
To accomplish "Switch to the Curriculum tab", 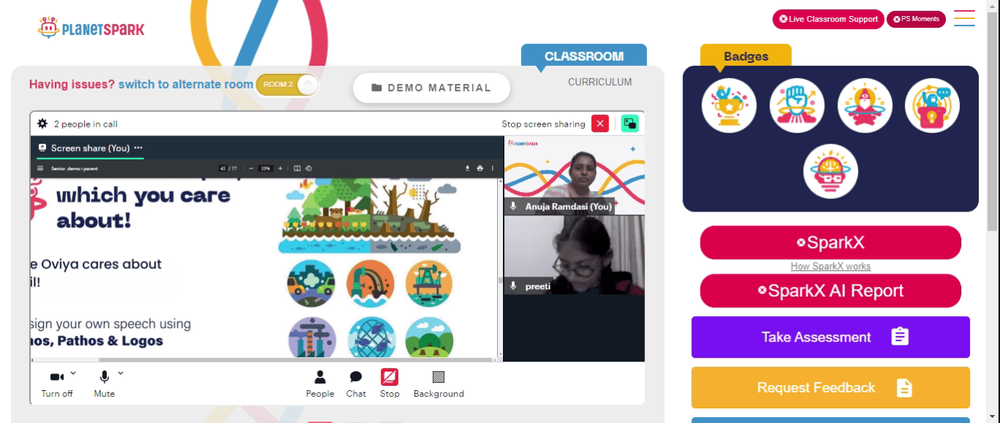I will click(599, 82).
